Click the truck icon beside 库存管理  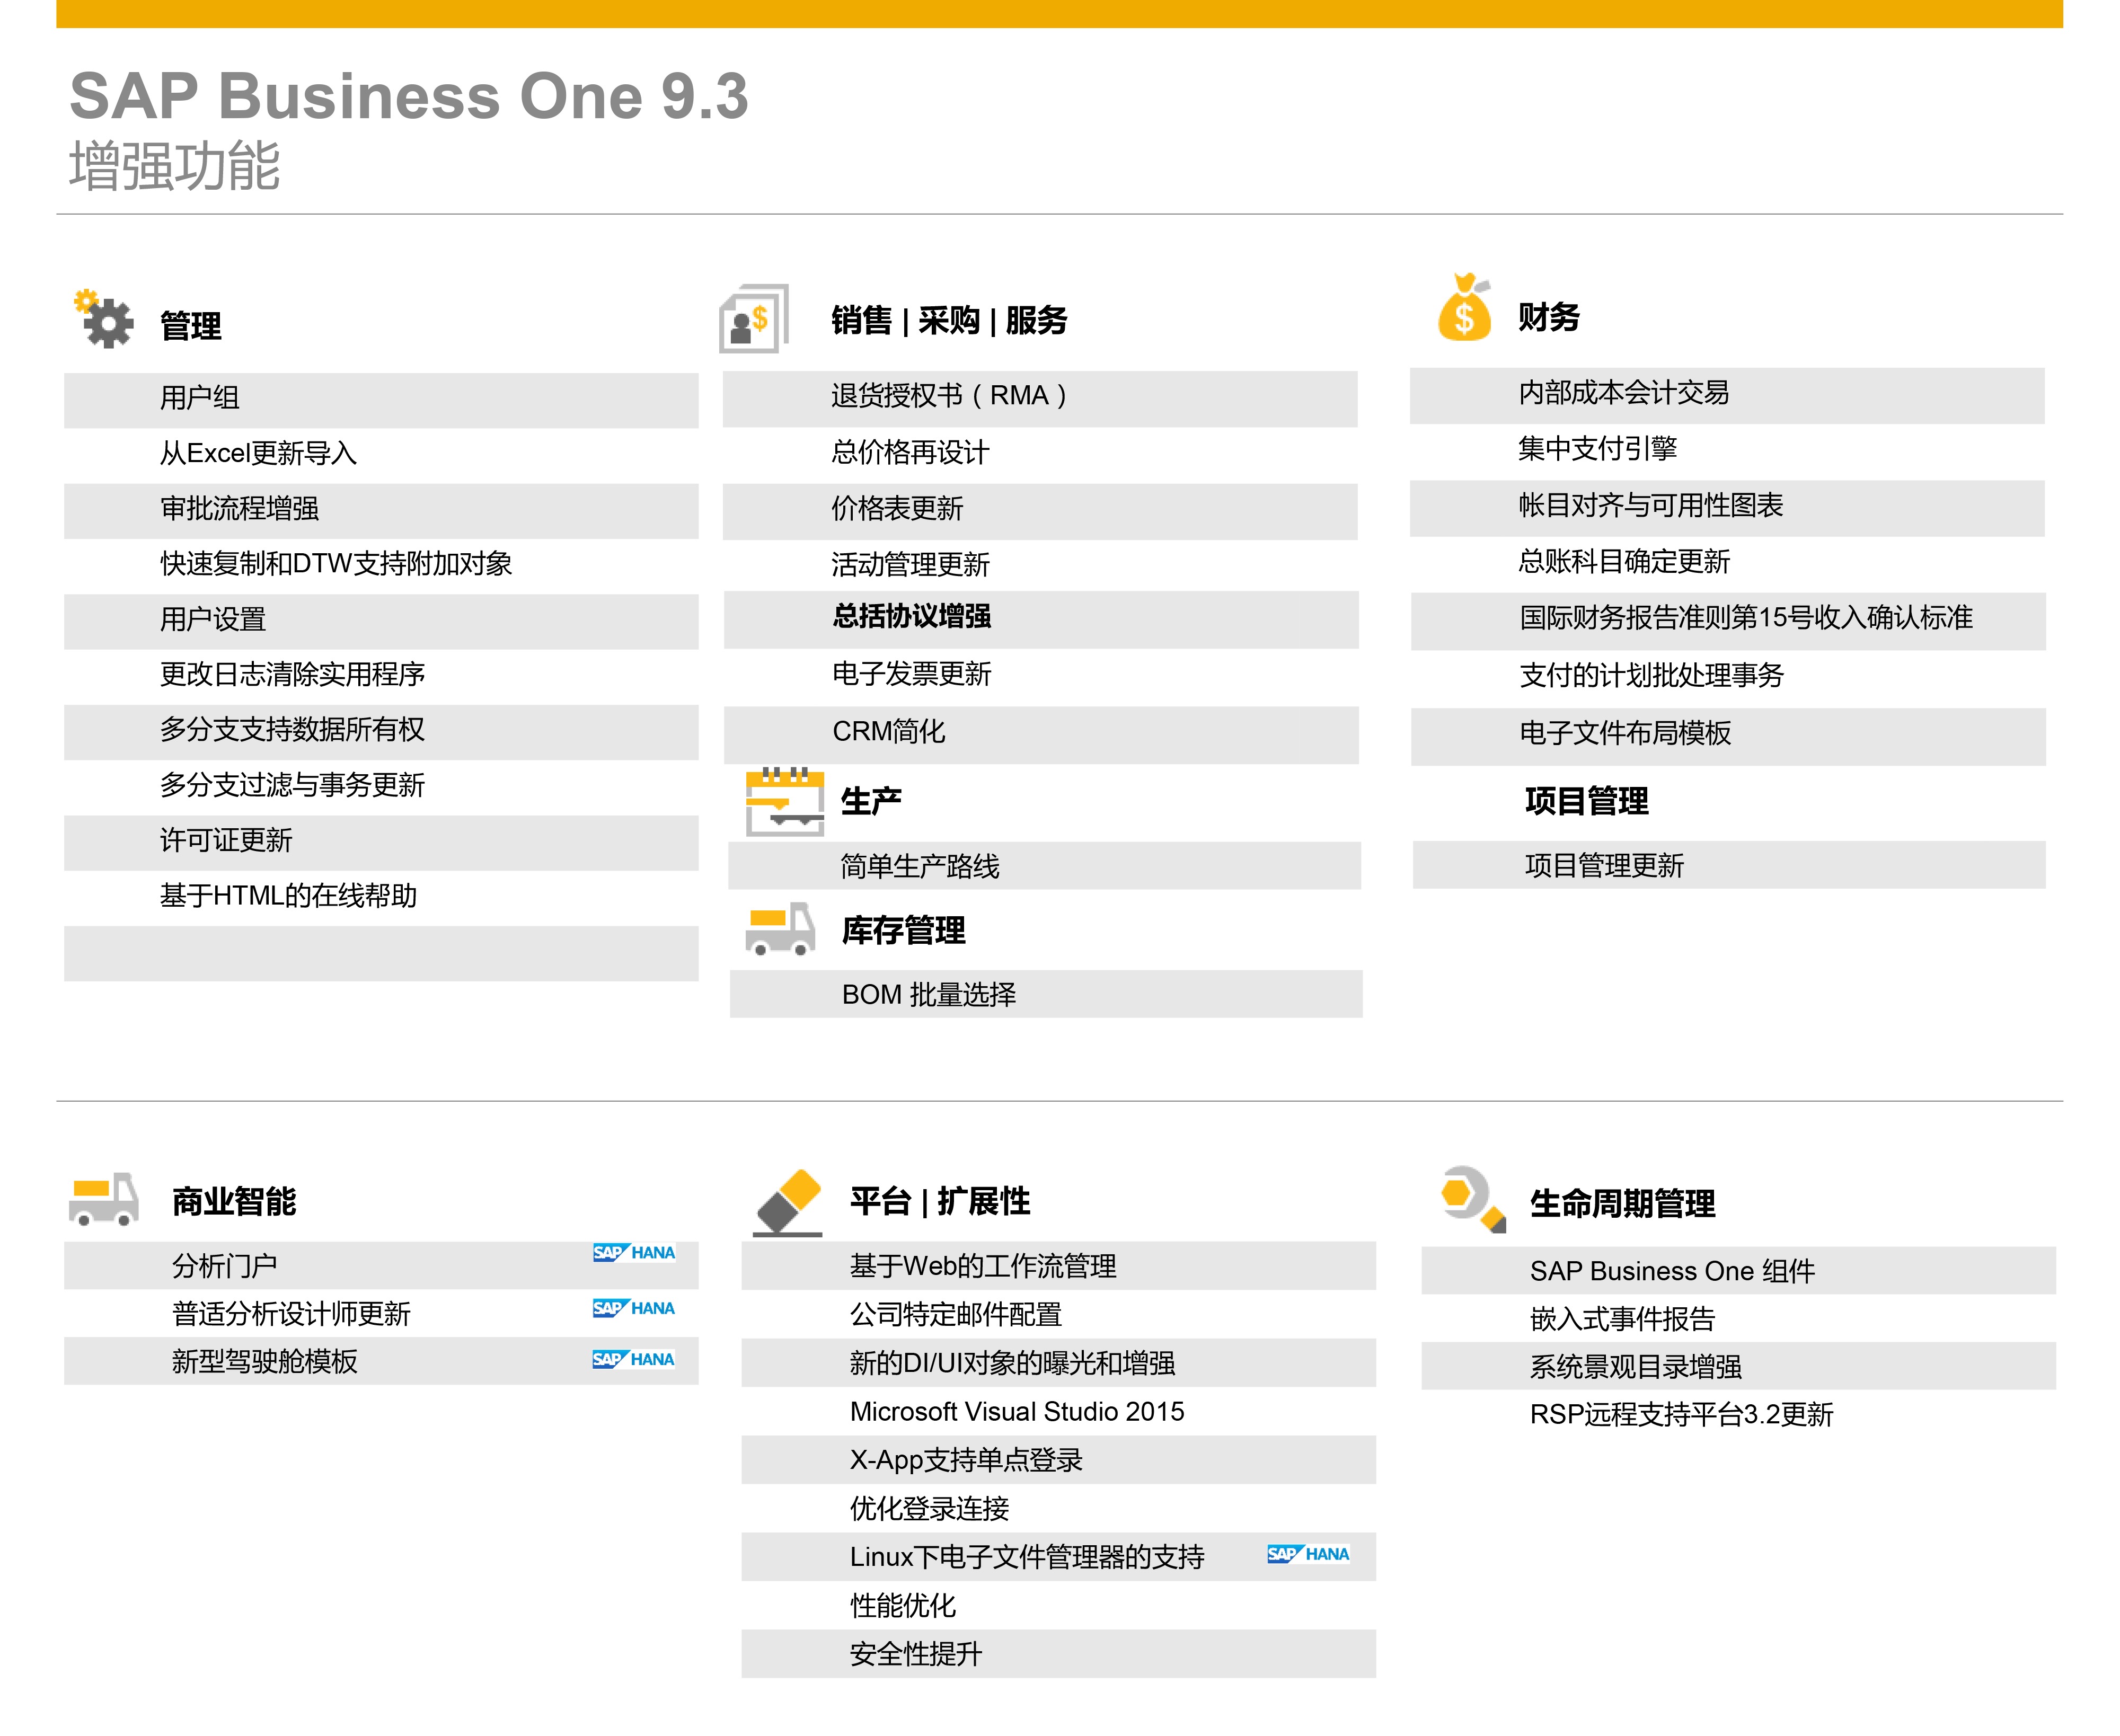[781, 929]
